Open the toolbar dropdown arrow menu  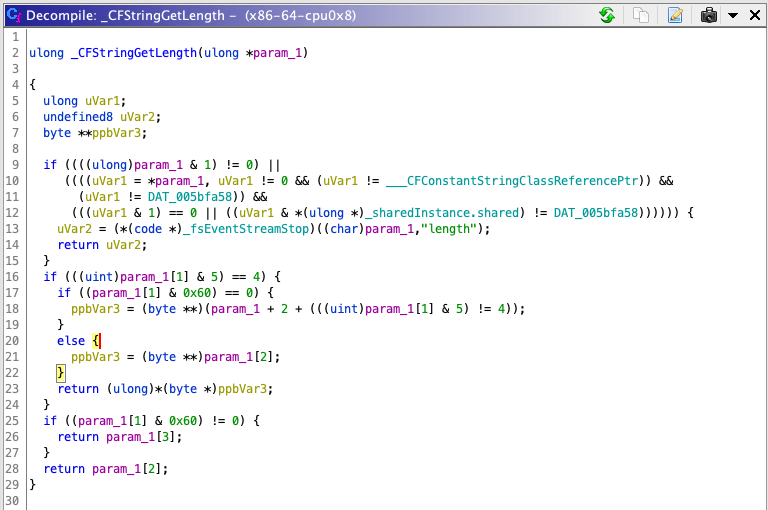click(x=732, y=15)
